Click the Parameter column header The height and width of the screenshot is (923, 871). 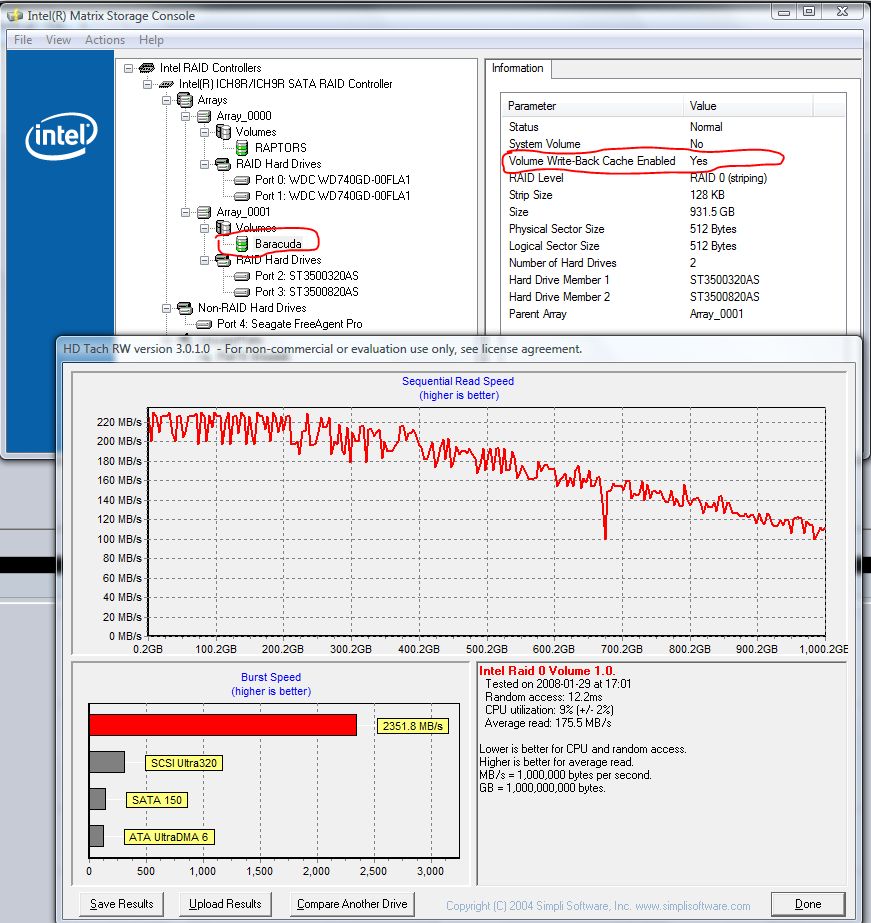pyautogui.click(x=592, y=106)
